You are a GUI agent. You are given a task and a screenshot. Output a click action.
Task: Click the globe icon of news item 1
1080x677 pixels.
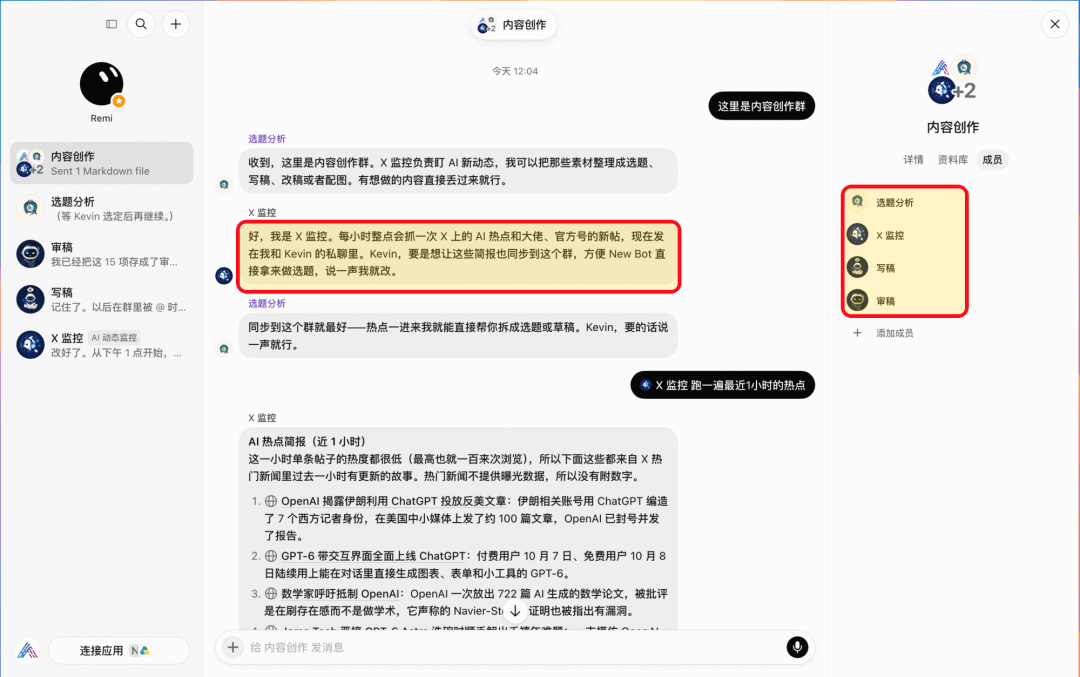(271, 501)
